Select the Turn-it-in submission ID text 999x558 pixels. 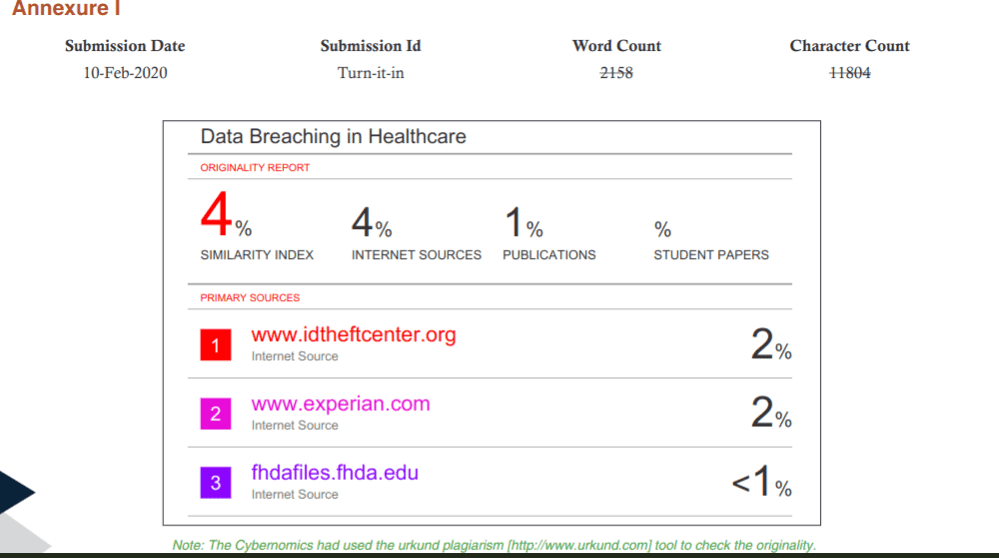click(x=371, y=73)
